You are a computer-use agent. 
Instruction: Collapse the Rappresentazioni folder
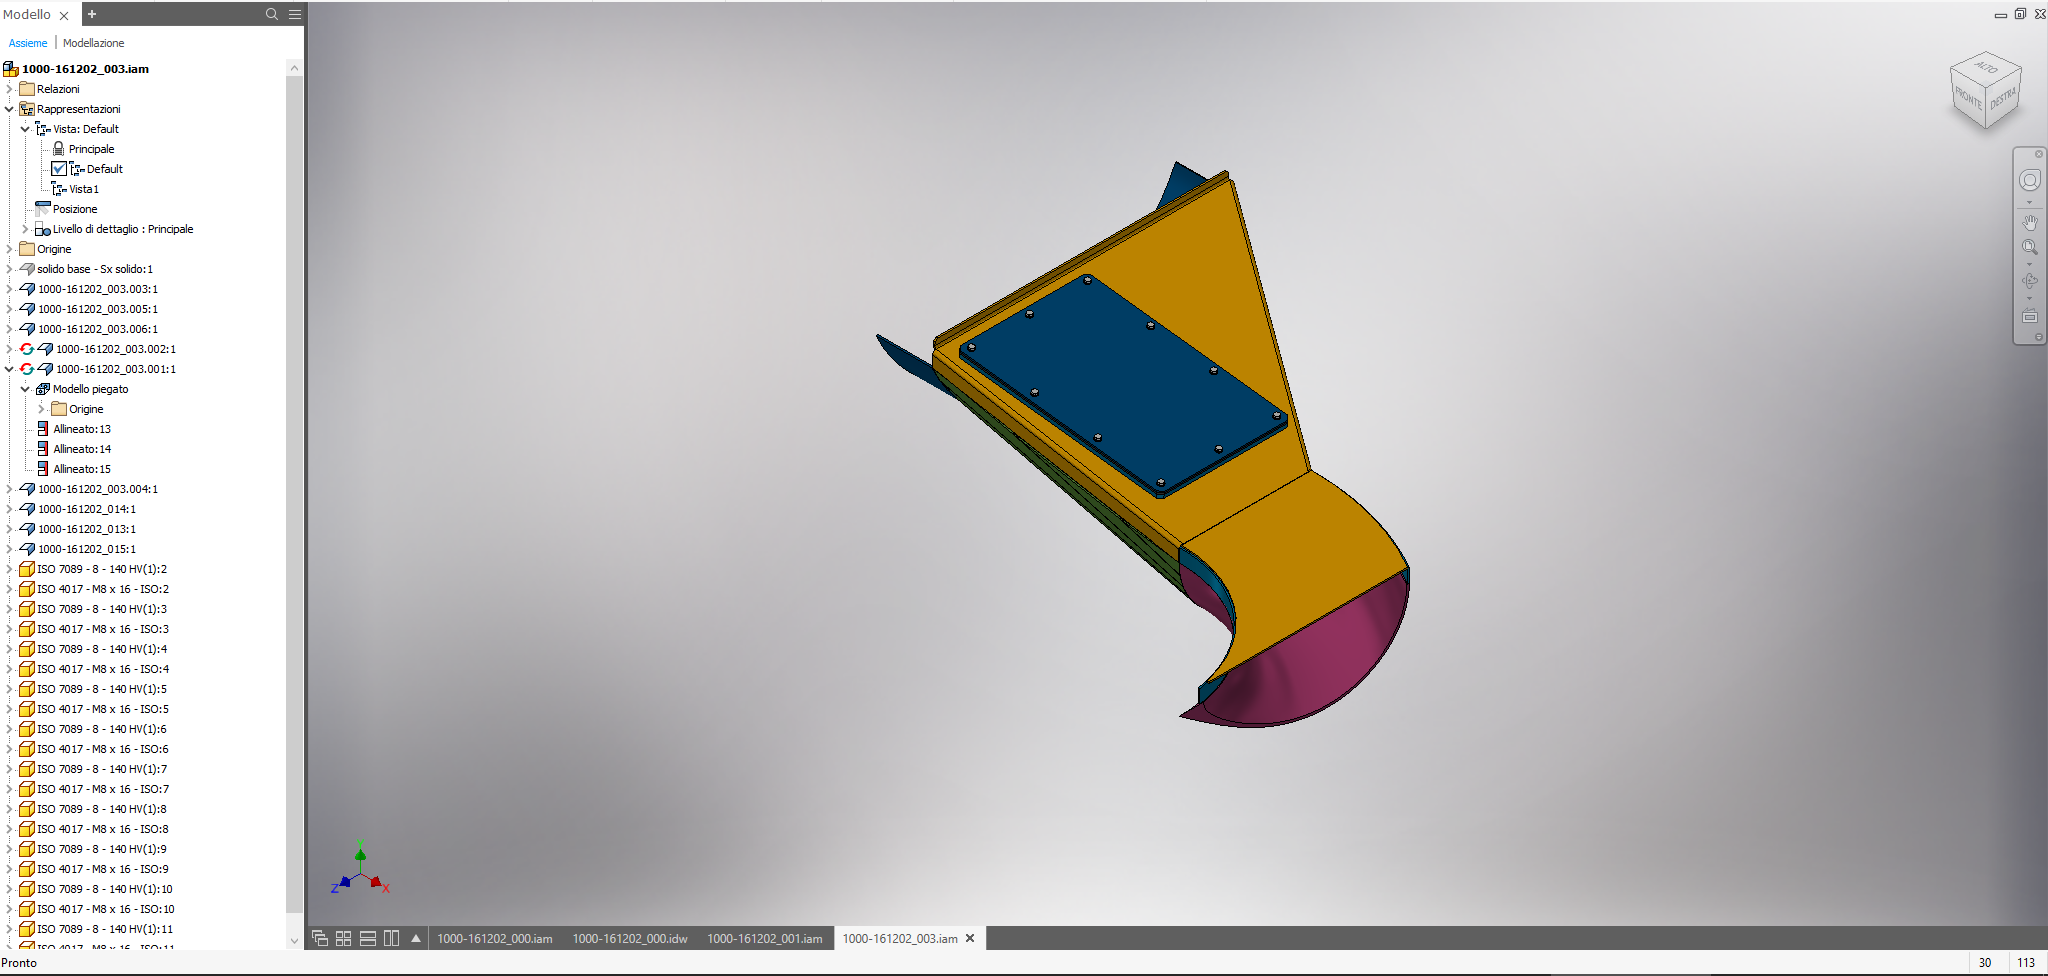(9, 109)
